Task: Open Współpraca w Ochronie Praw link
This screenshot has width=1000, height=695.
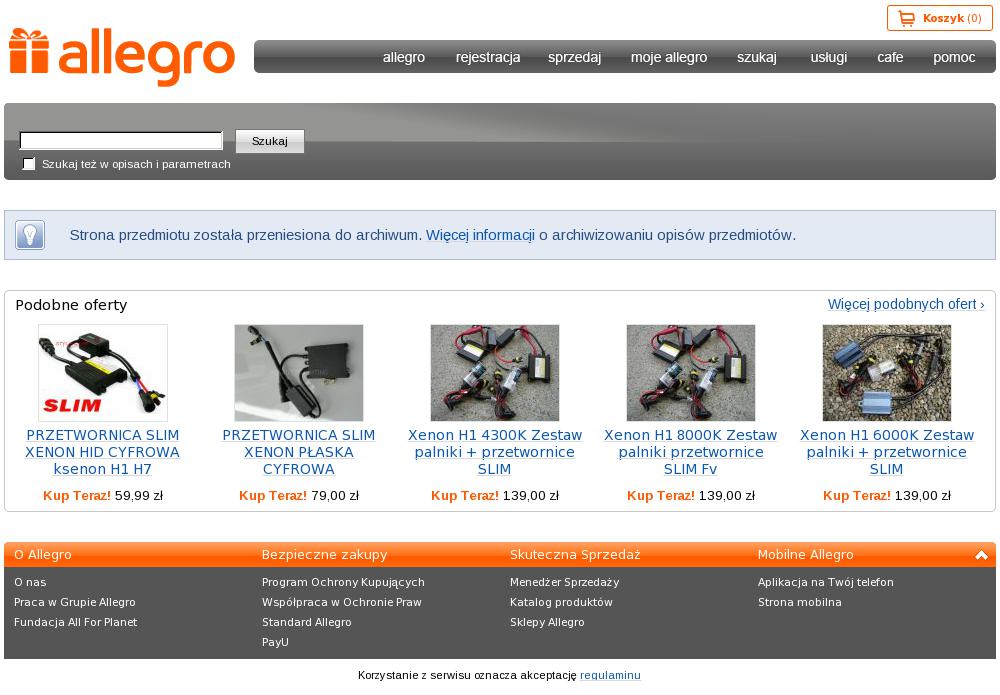Action: 341,602
